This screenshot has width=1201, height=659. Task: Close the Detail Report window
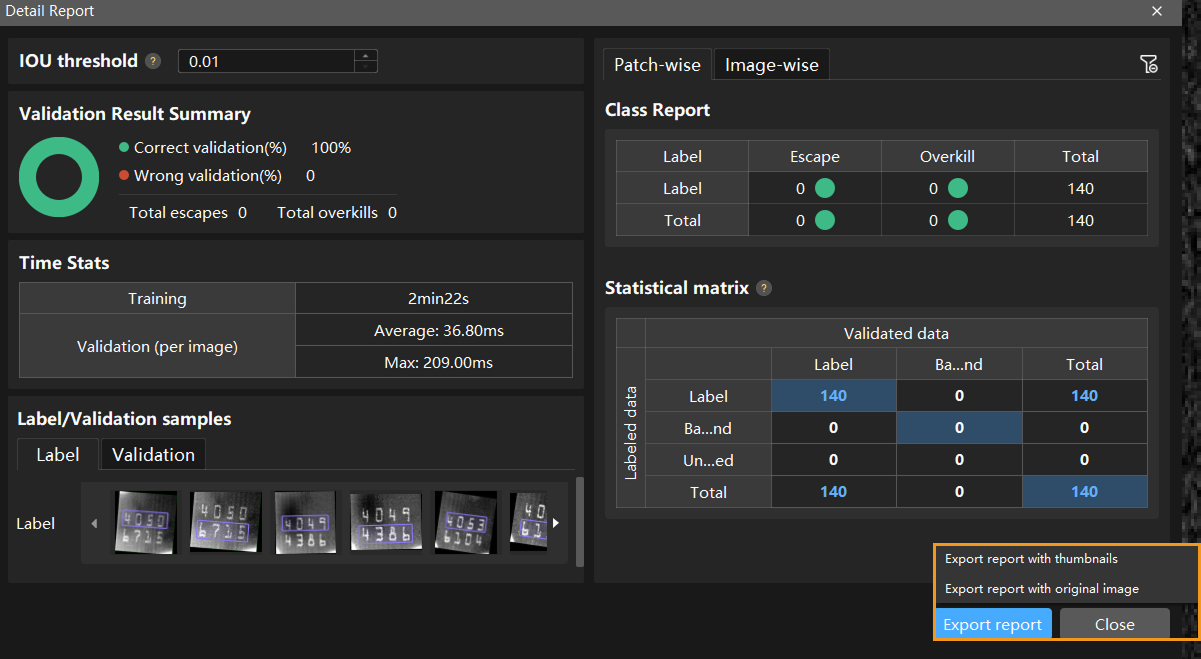tap(1157, 11)
